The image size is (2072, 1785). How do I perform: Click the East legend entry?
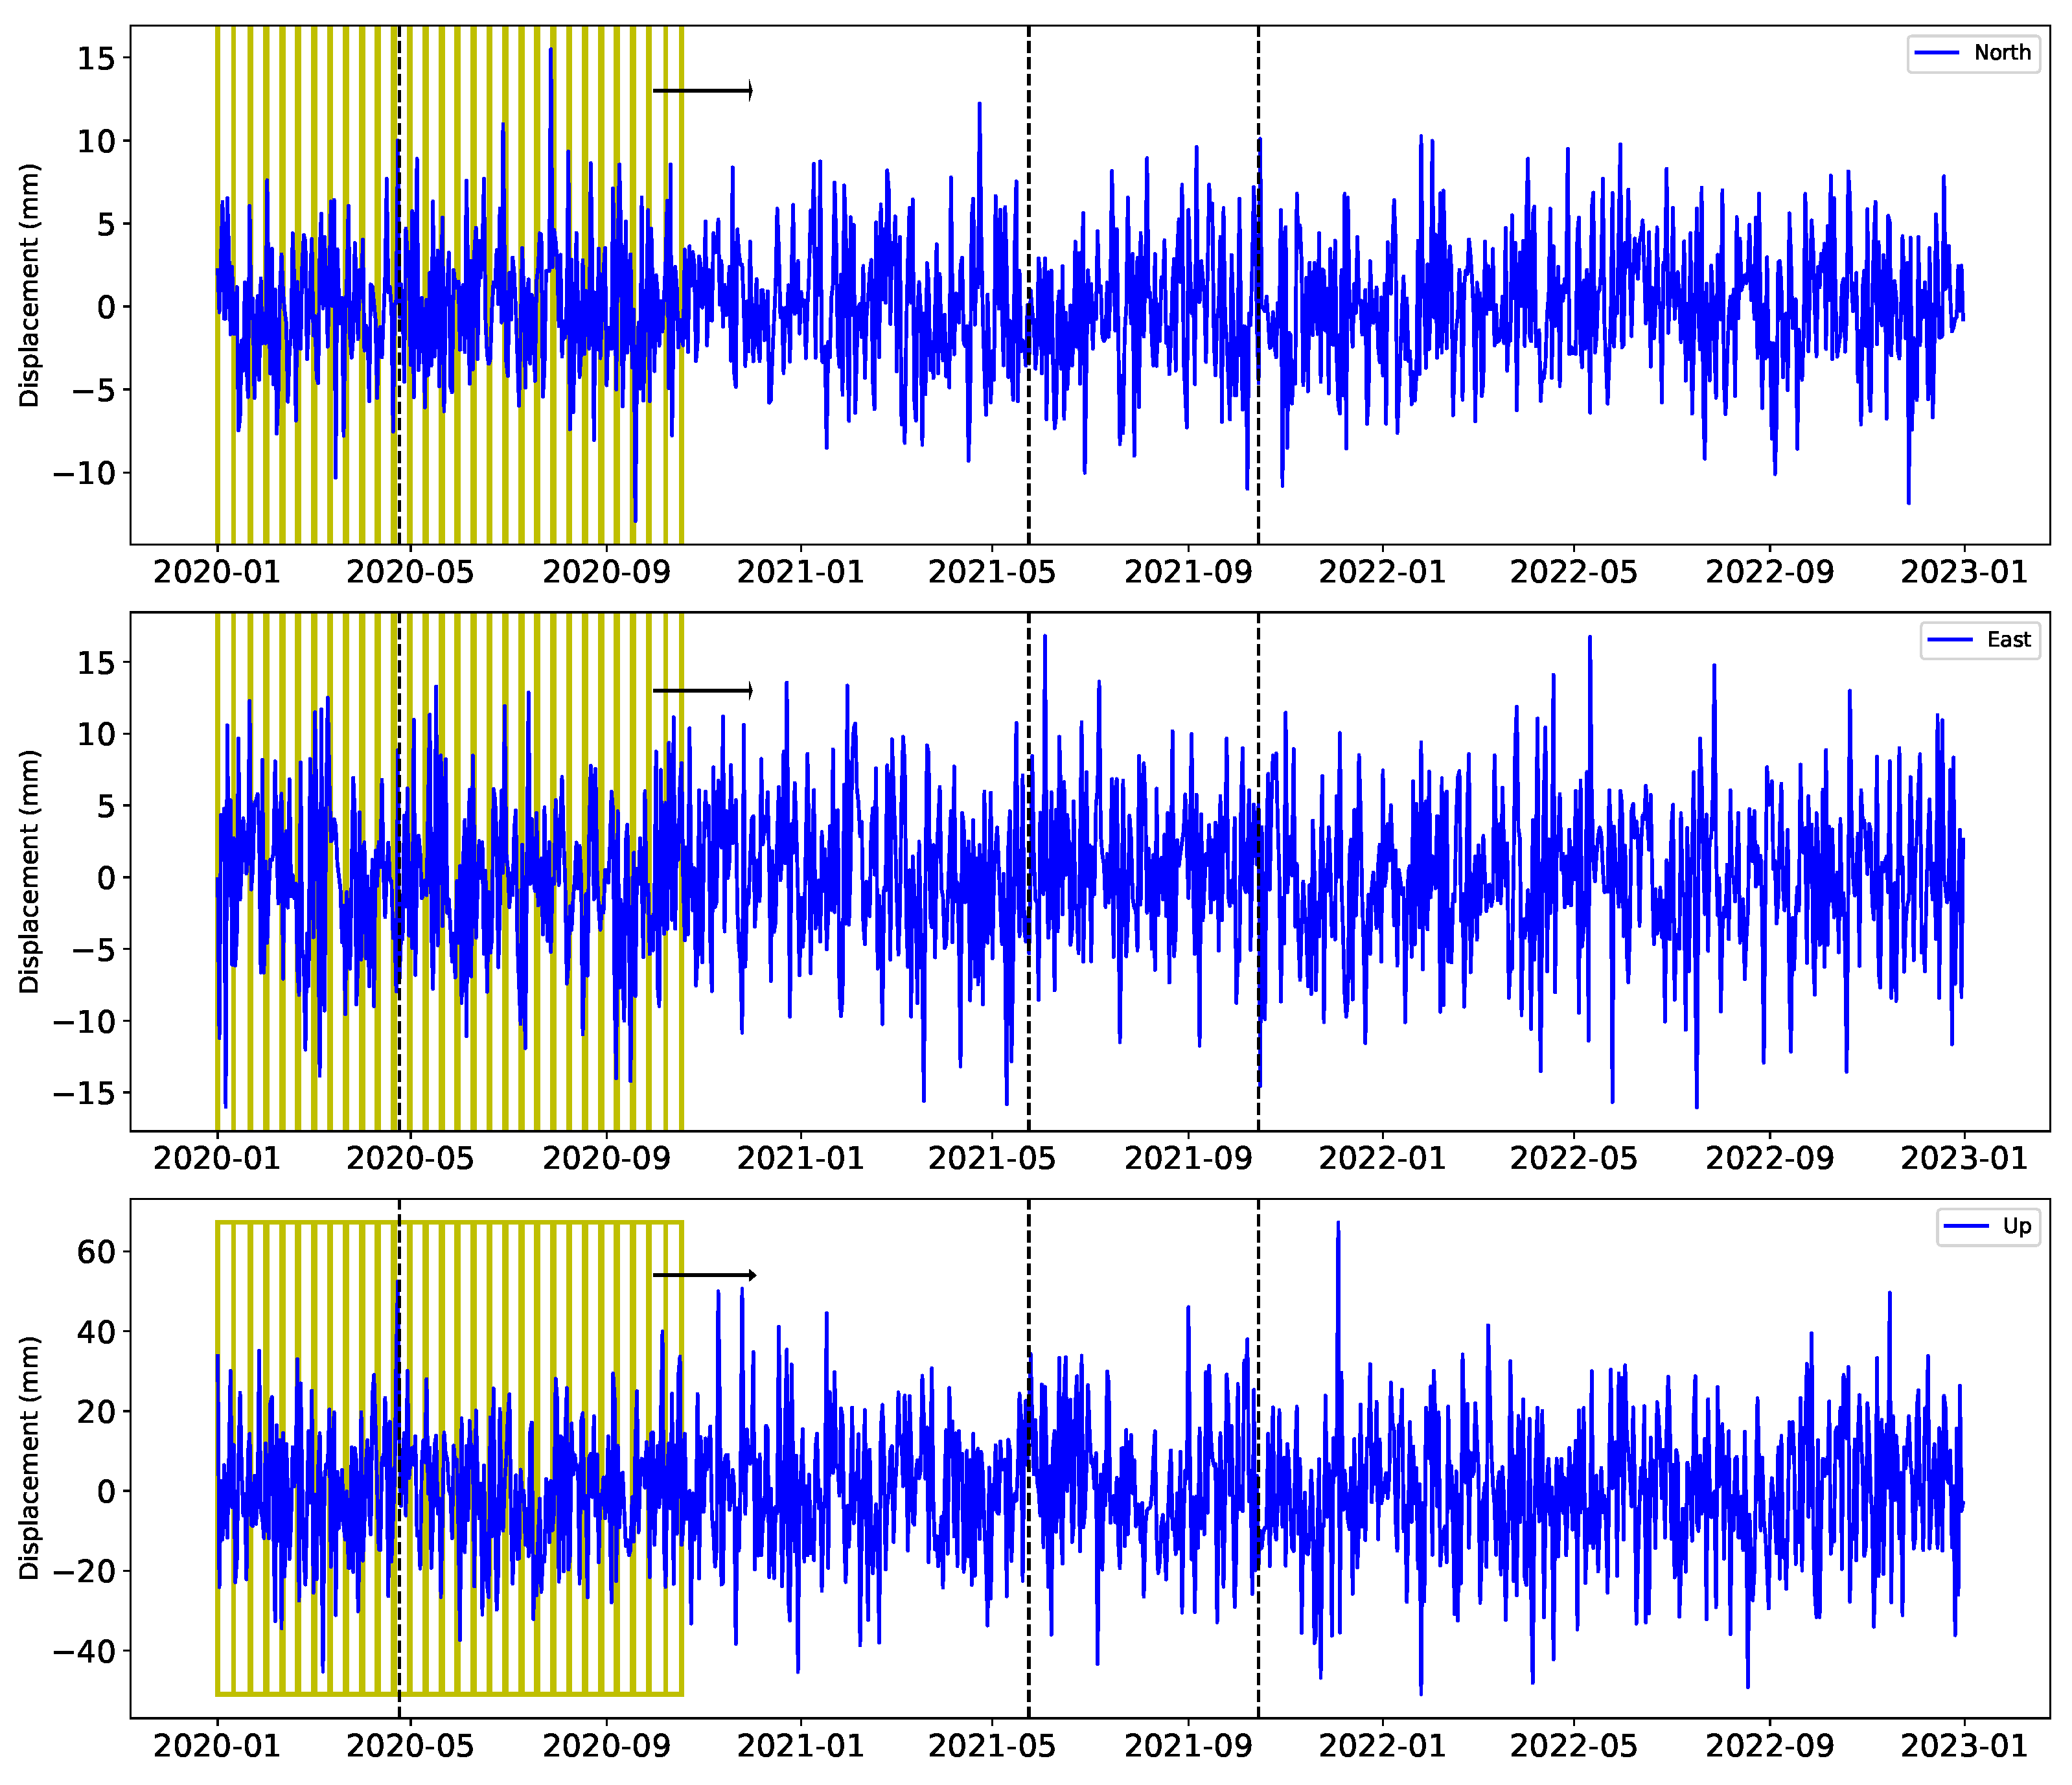point(1980,639)
